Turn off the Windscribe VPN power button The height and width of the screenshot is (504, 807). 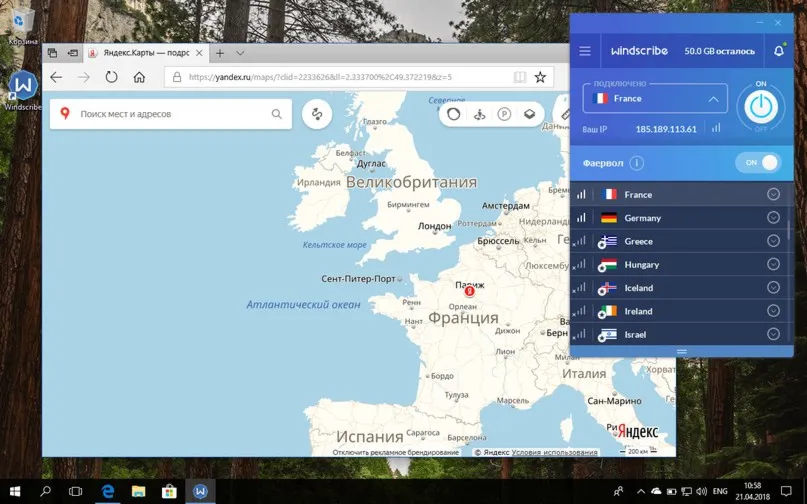(761, 107)
